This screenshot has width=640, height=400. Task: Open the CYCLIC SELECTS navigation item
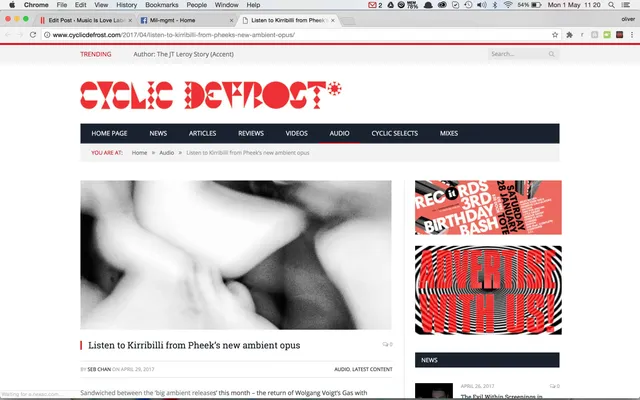tap(395, 133)
